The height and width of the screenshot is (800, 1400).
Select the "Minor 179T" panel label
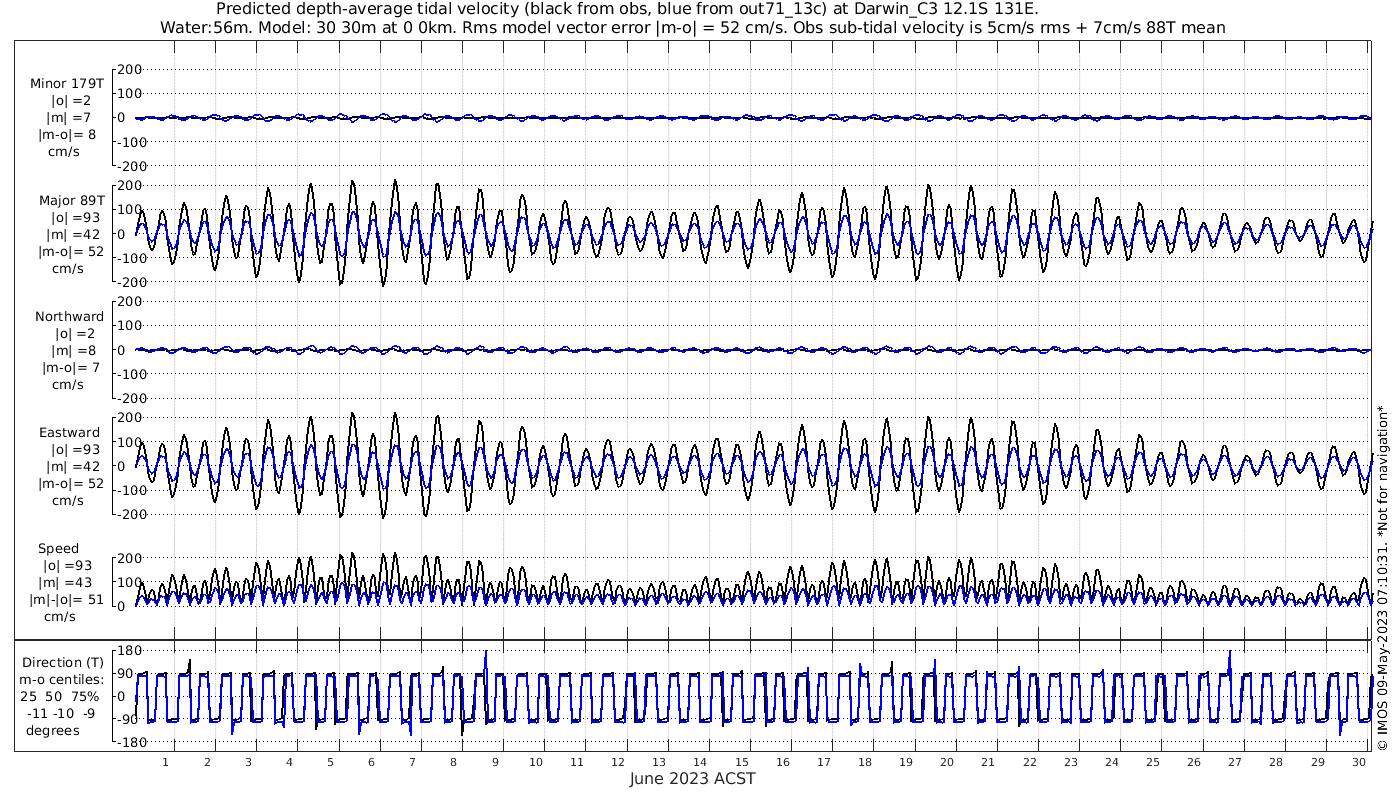[67, 83]
